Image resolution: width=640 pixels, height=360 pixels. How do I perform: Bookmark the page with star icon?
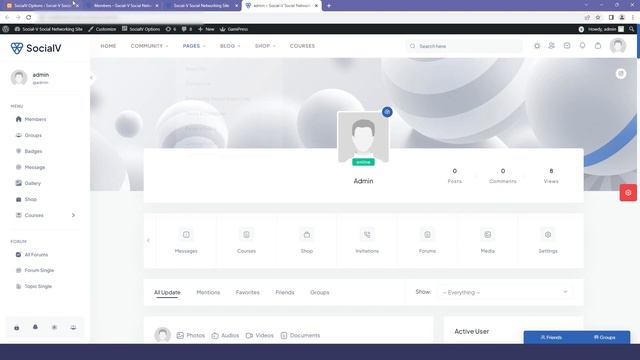coord(598,17)
